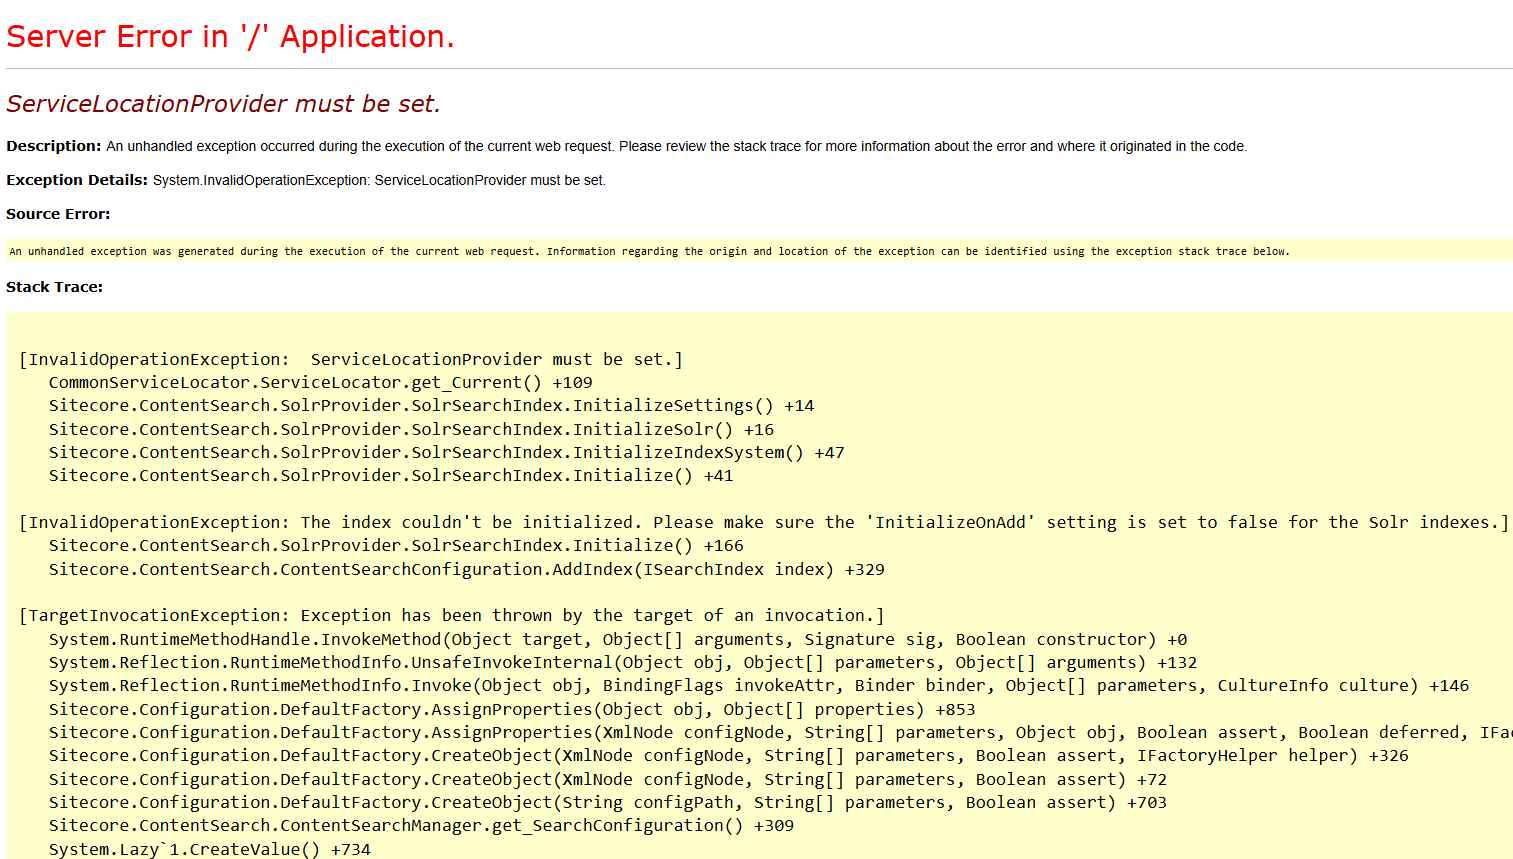Click the 'System.RuntimeMethodHandle.InvokeMethod' stack line
The image size is (1513, 859).
tap(618, 639)
